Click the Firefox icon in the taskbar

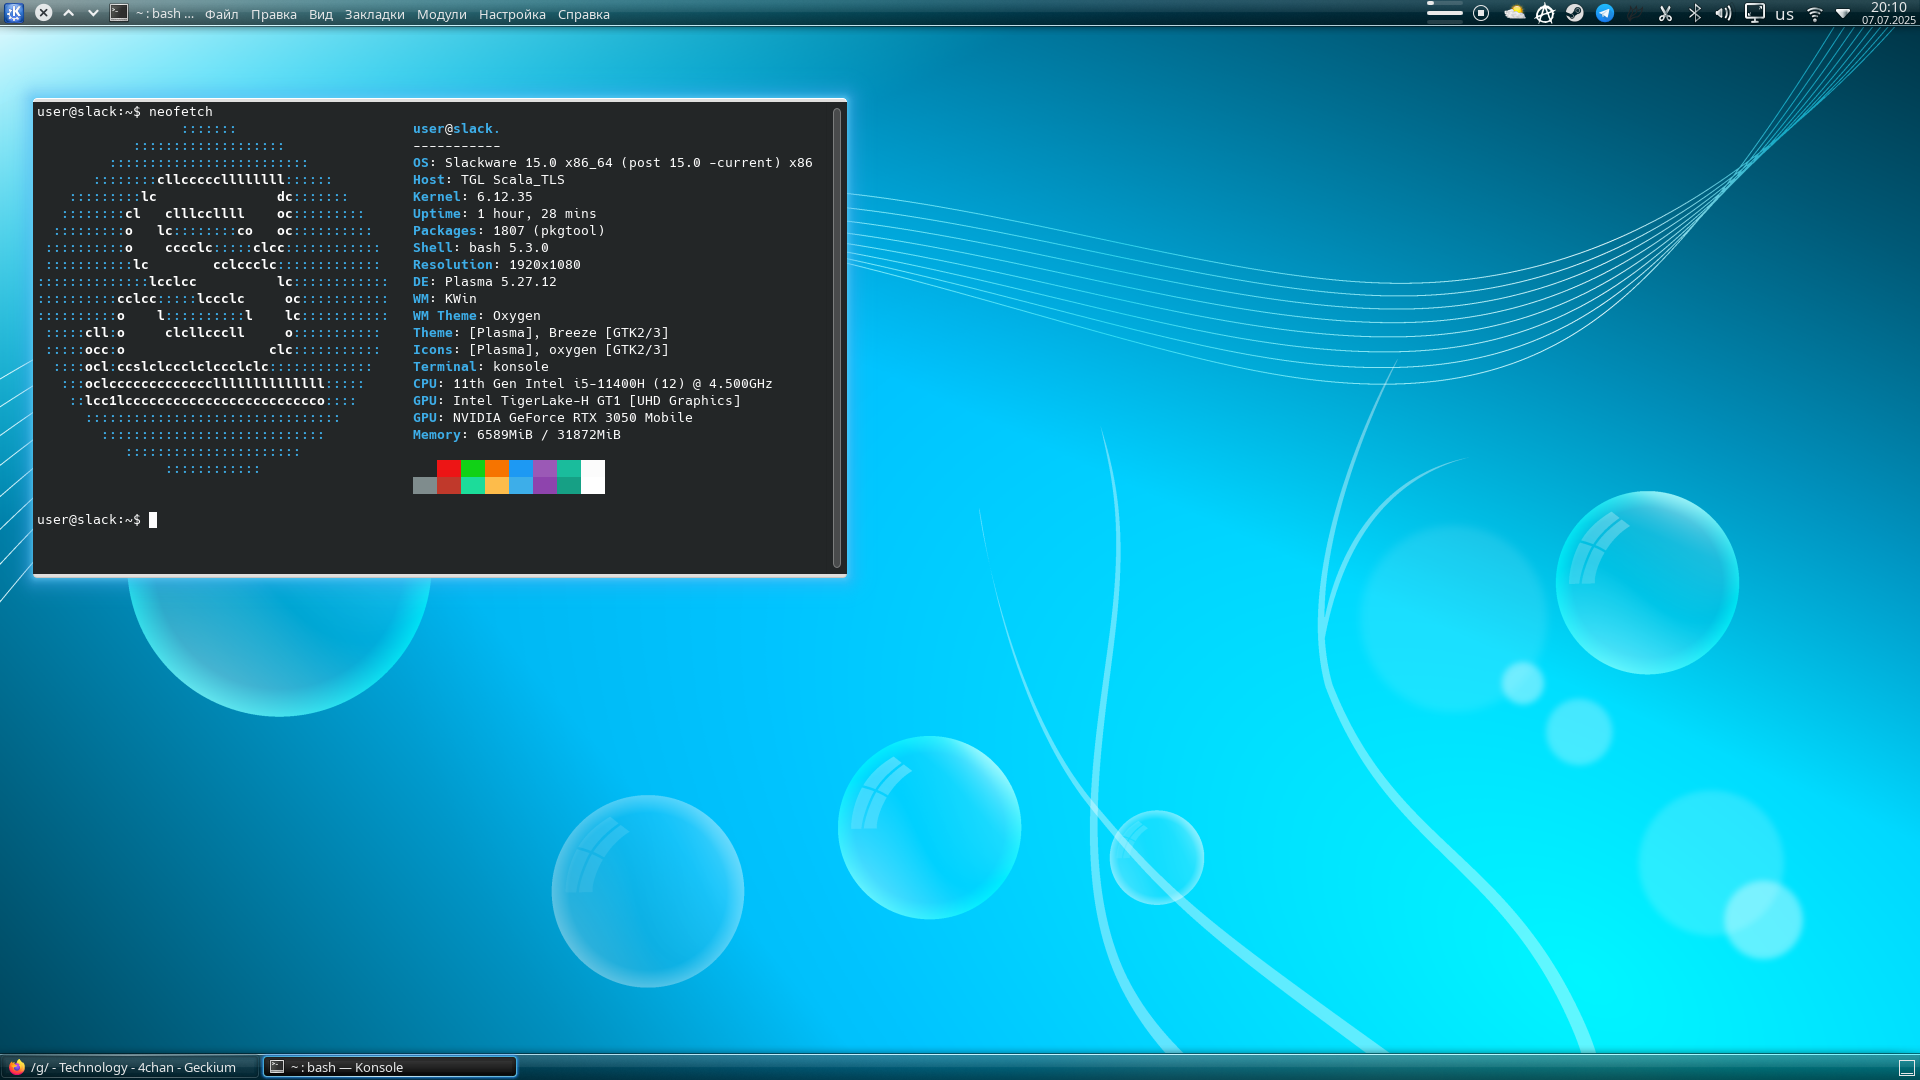point(17,1067)
